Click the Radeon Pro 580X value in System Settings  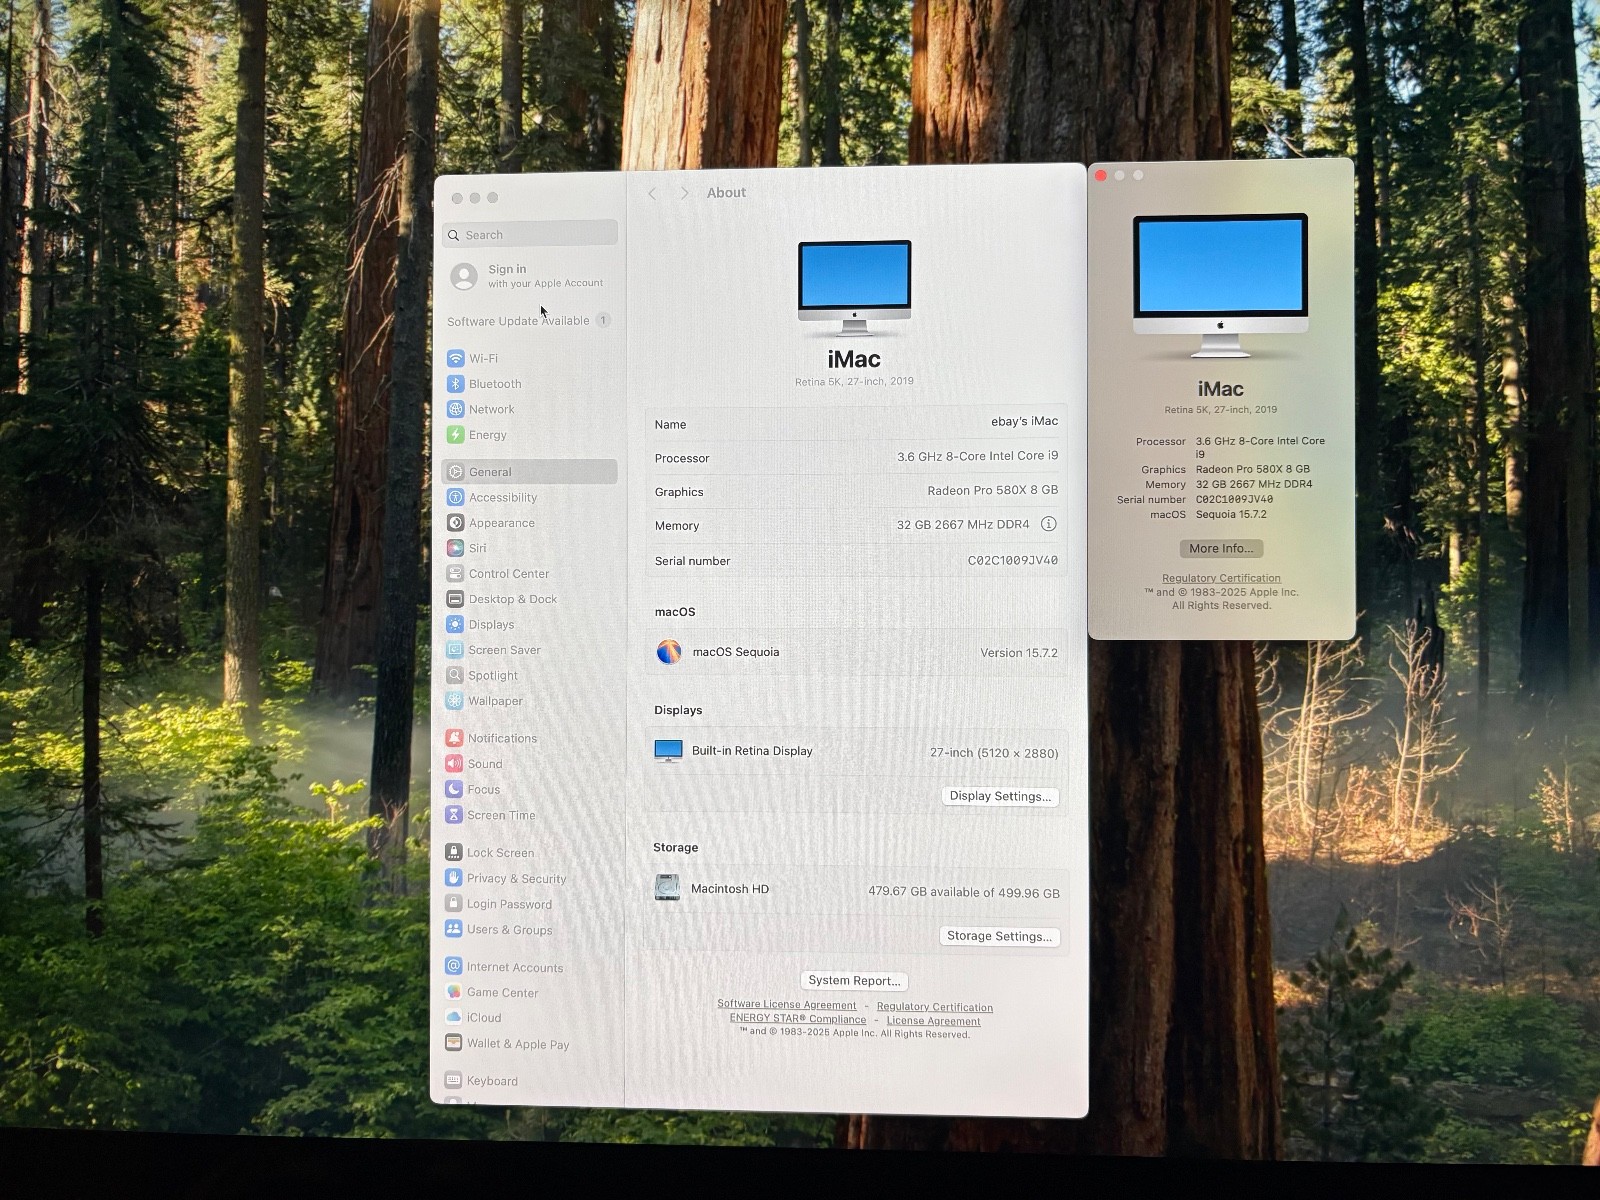[992, 490]
